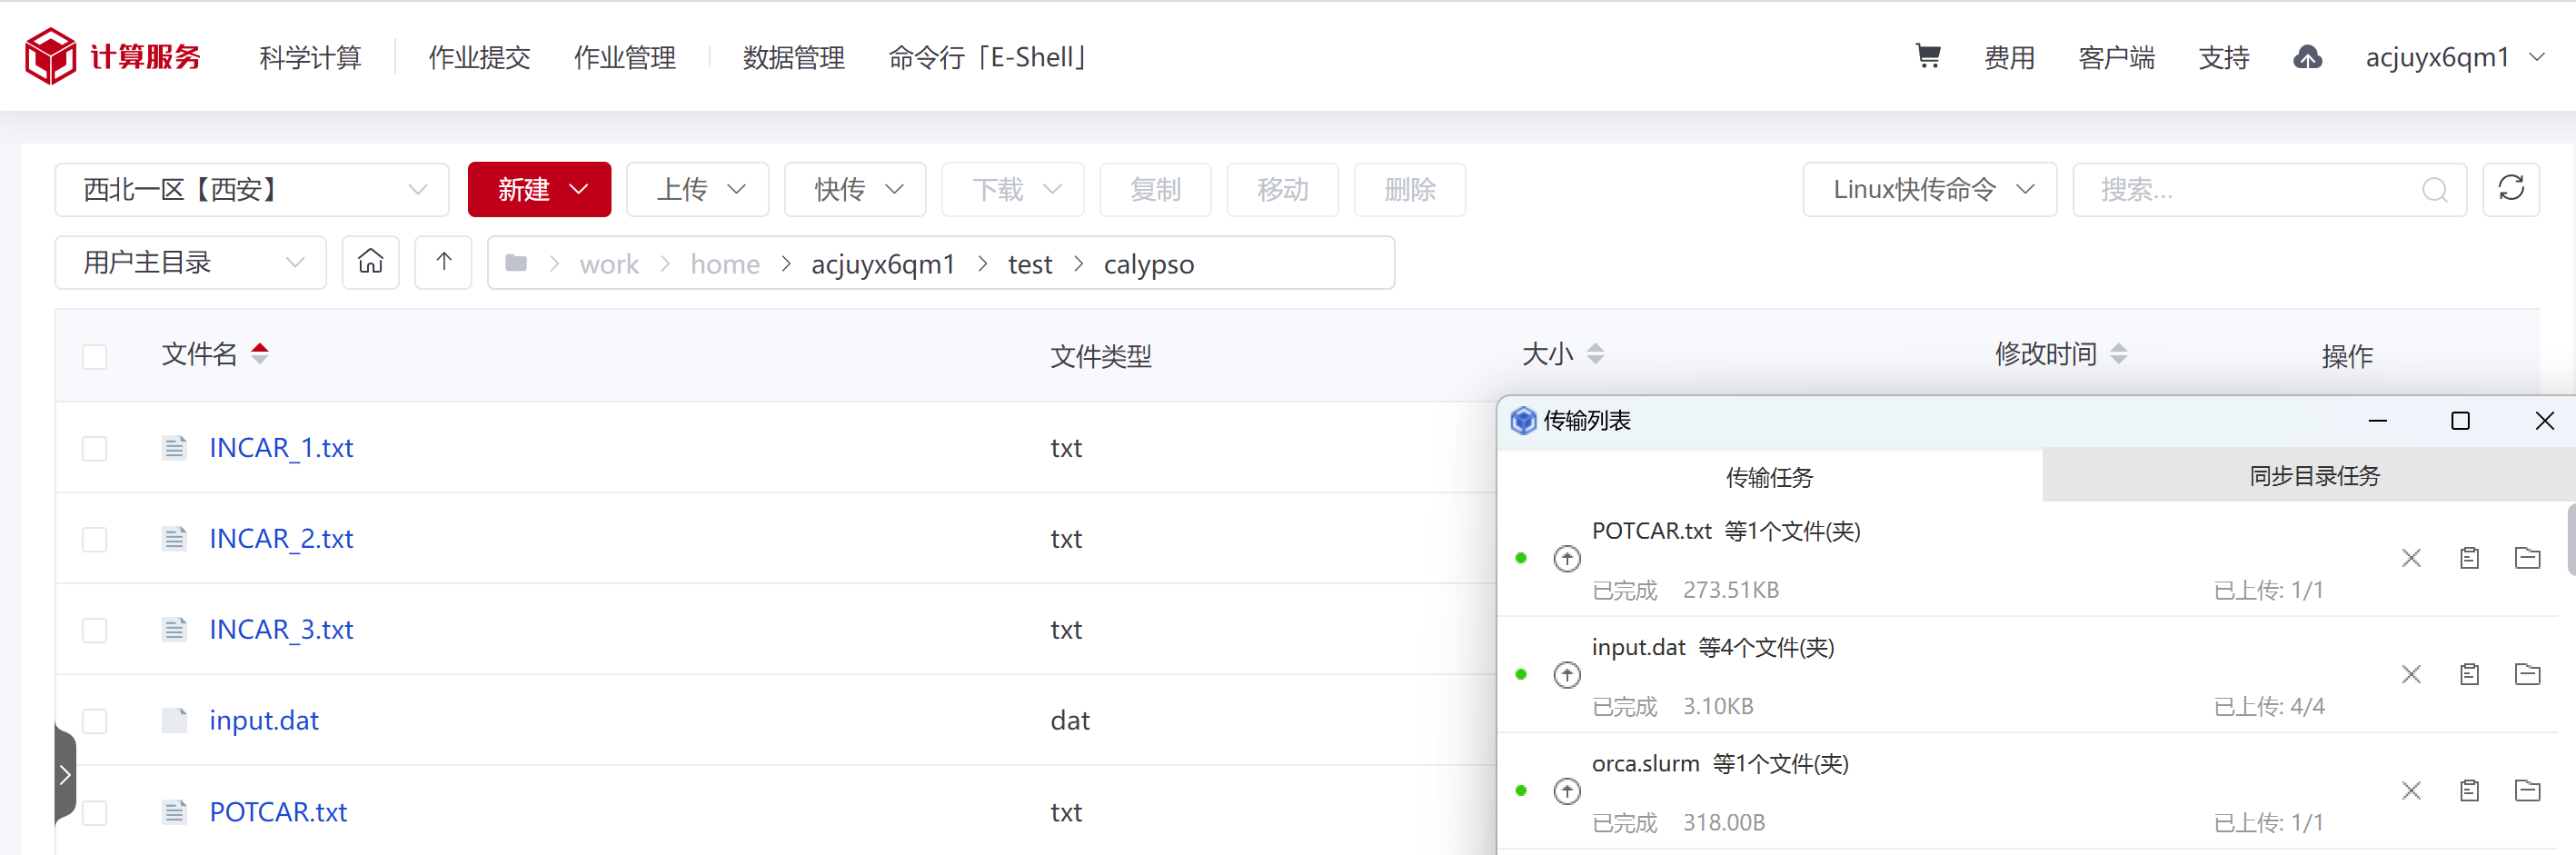
Task: Open folder for POTCAR.txt transfer task
Action: pyautogui.click(x=2527, y=558)
